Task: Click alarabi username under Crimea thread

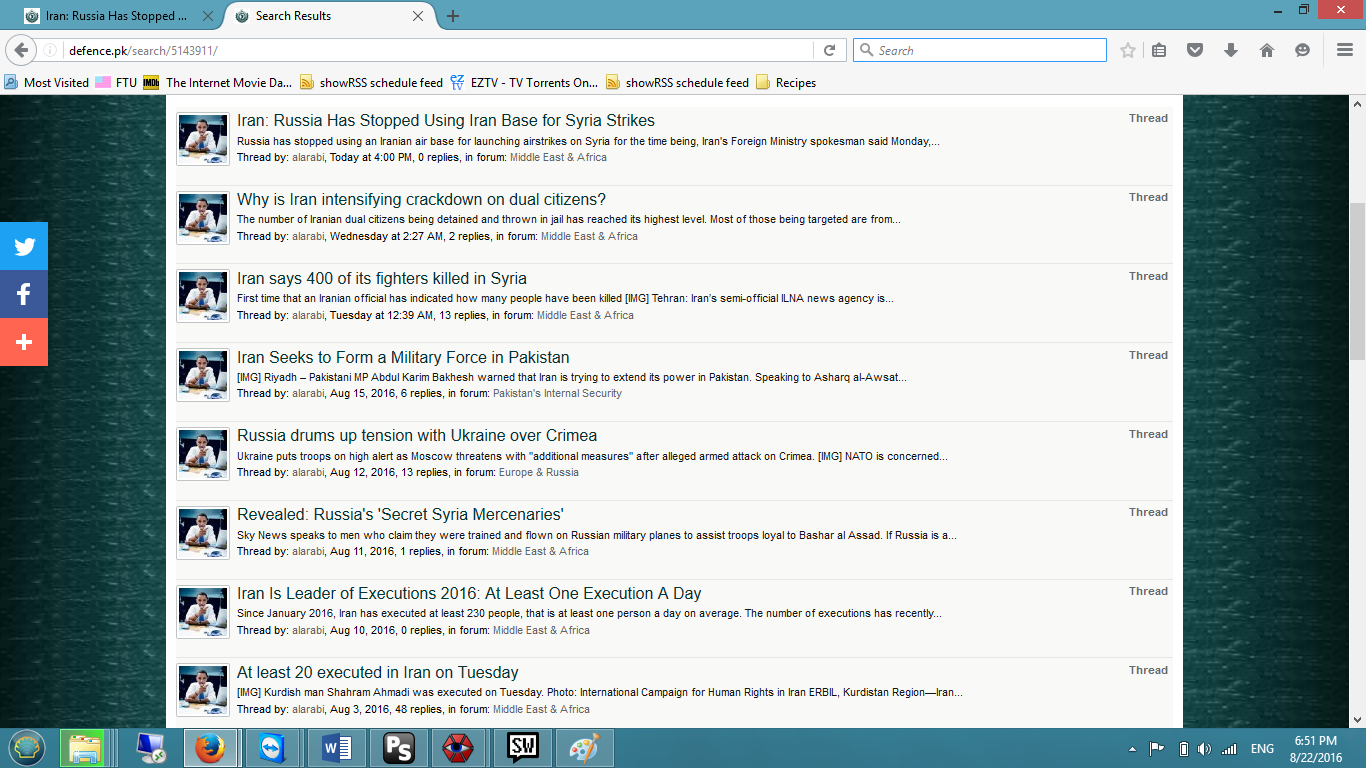Action: coord(308,473)
